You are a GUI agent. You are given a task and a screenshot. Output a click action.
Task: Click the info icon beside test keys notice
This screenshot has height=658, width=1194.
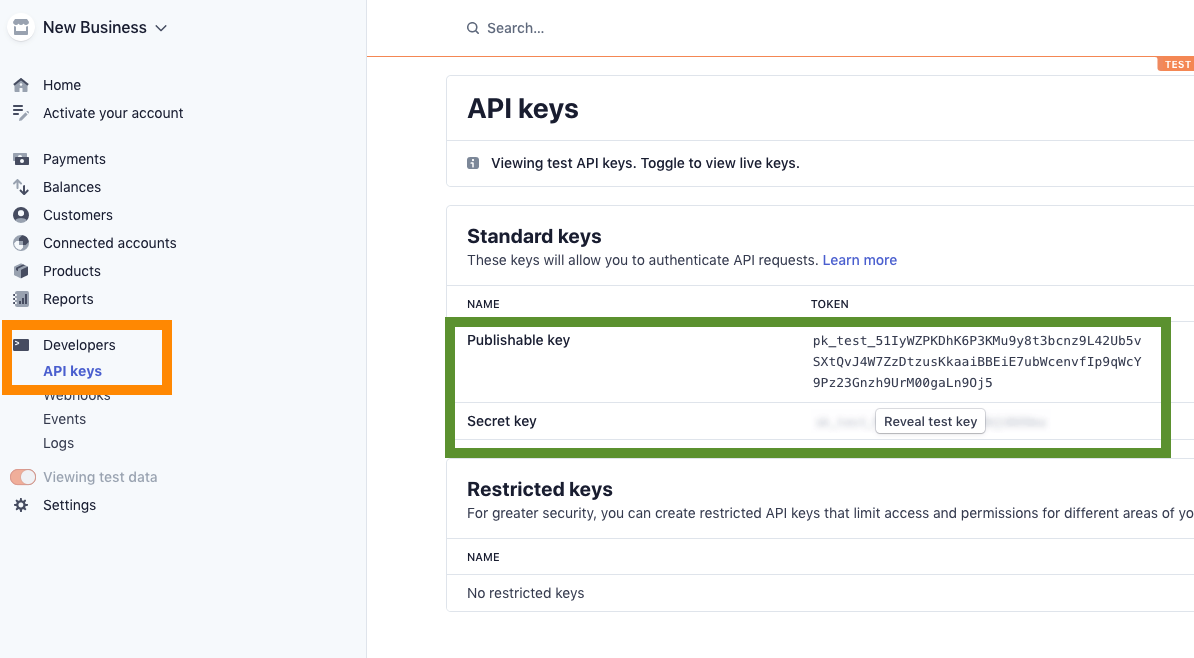point(473,163)
